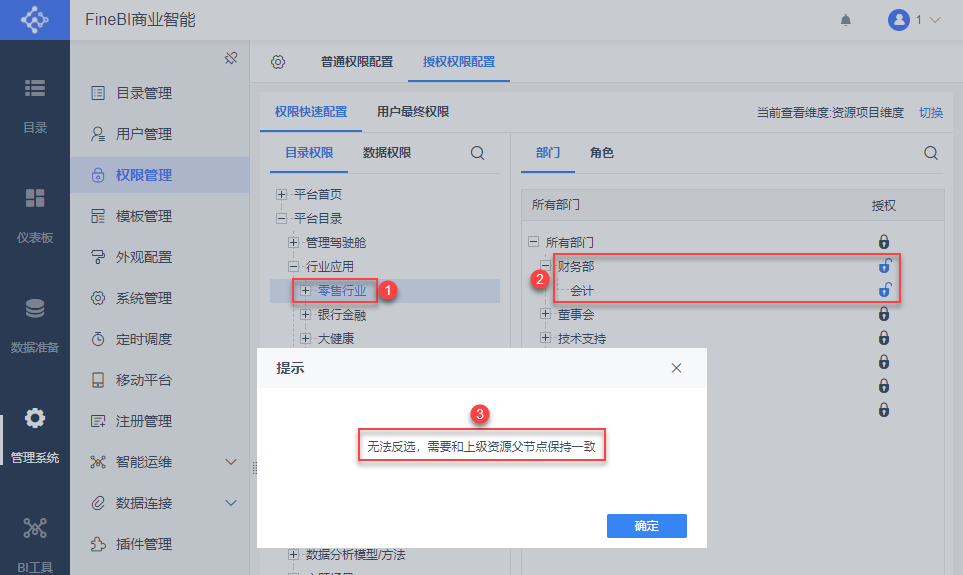963x575 pixels.
Task: Click the search icon in 部门 panel
Action: pos(931,153)
